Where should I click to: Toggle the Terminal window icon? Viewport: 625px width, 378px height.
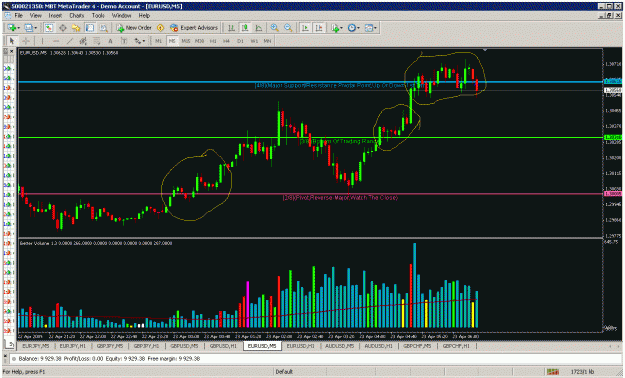(x=90, y=28)
